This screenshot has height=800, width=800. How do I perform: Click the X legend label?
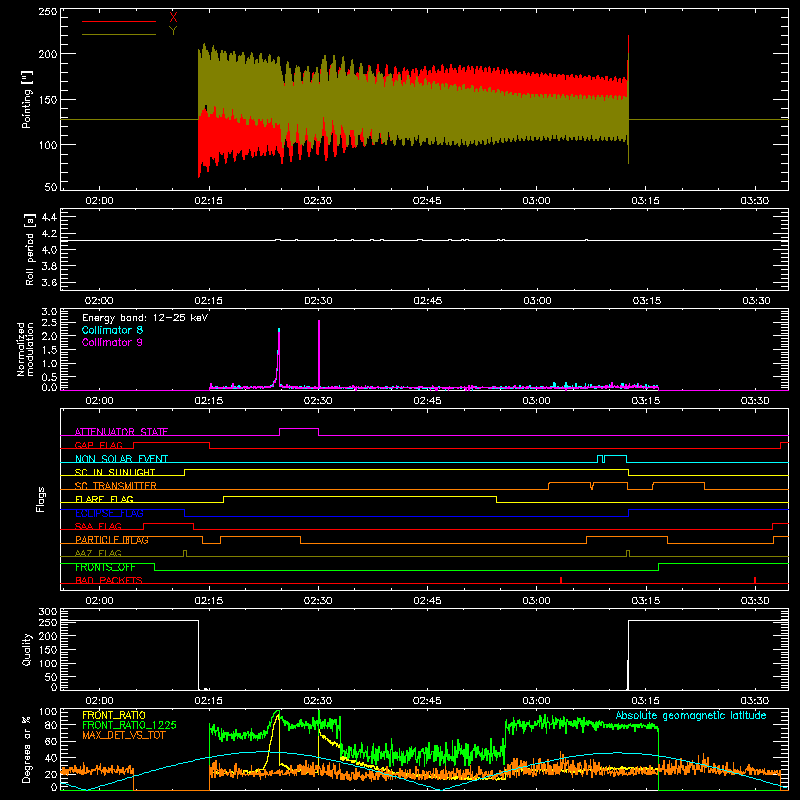click(173, 18)
